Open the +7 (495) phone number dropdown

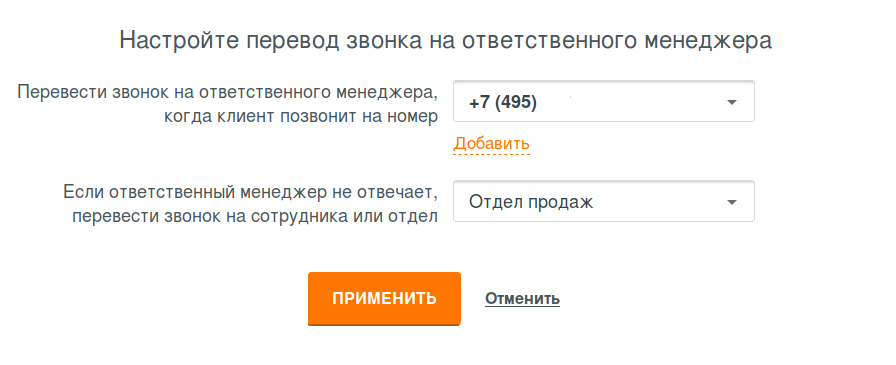(x=603, y=101)
